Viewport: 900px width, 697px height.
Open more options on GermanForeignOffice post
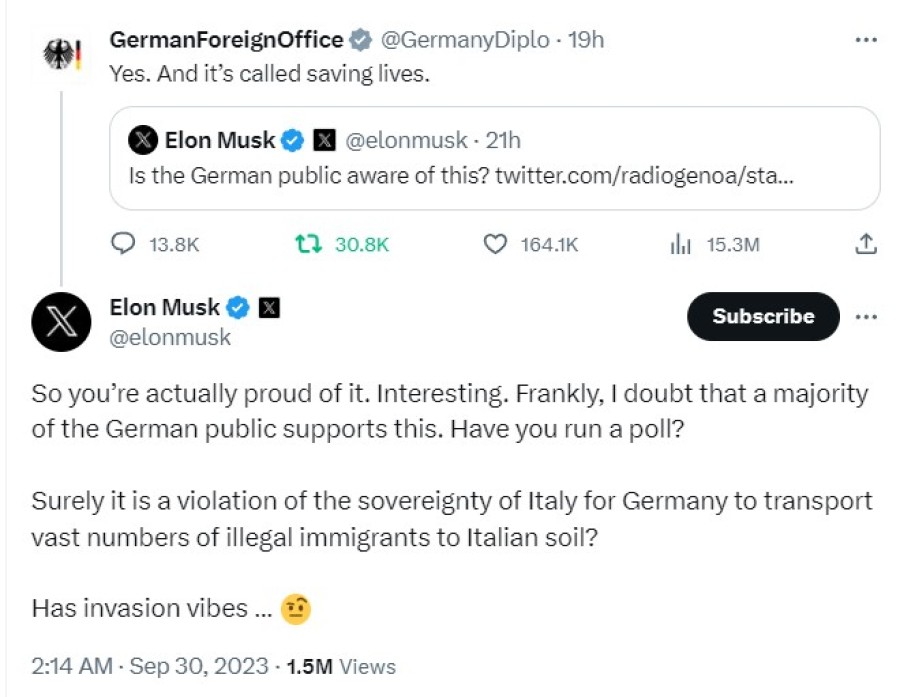pyautogui.click(x=866, y=41)
